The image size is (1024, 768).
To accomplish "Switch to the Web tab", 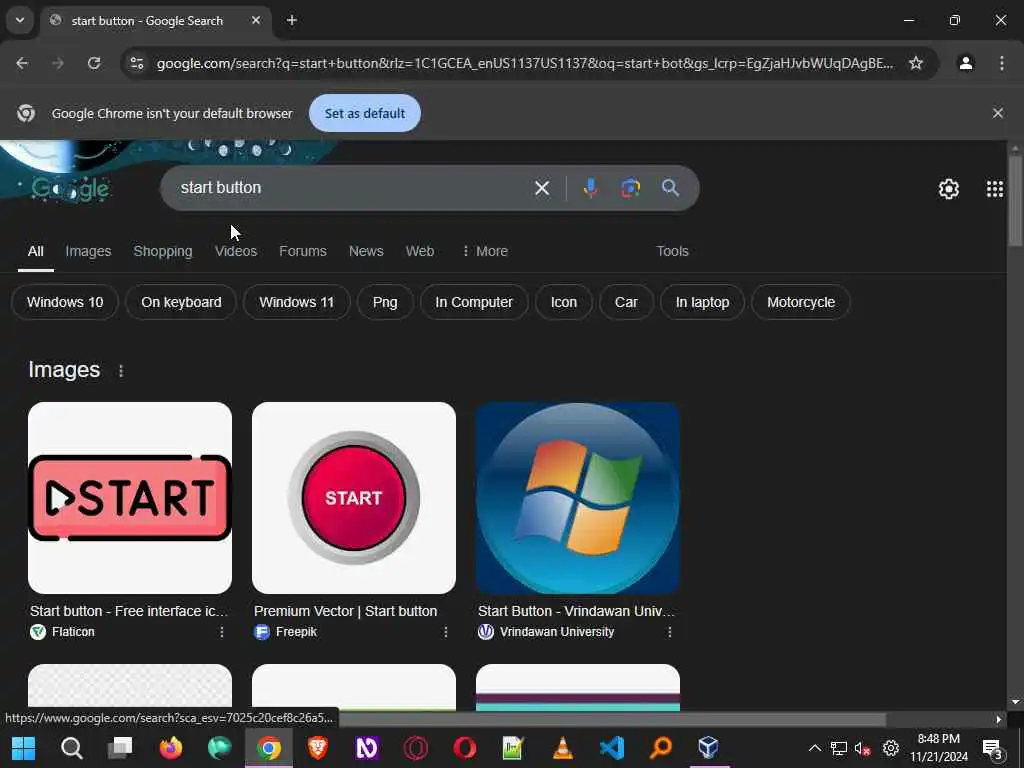I will (419, 251).
